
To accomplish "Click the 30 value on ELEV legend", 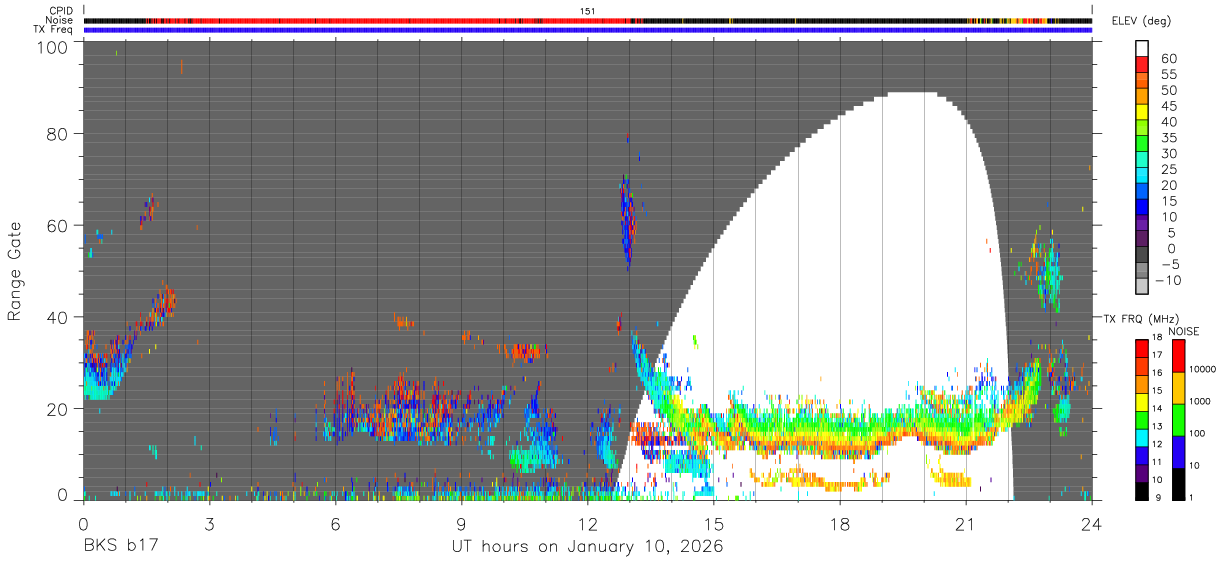I will (1169, 153).
